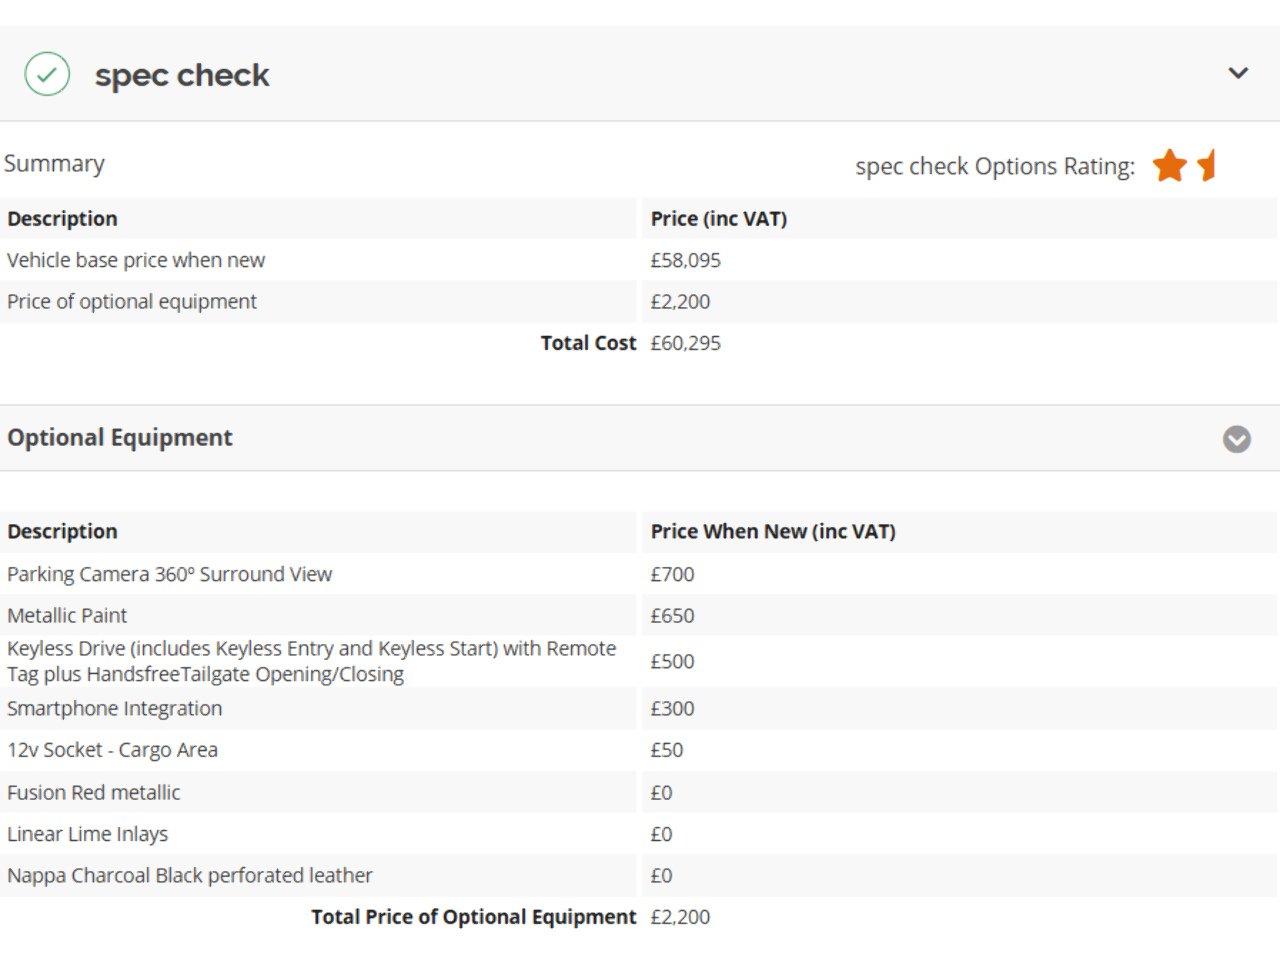This screenshot has height=960, width=1280.
Task: Click the Optional Equipment header
Action: pos(120,438)
